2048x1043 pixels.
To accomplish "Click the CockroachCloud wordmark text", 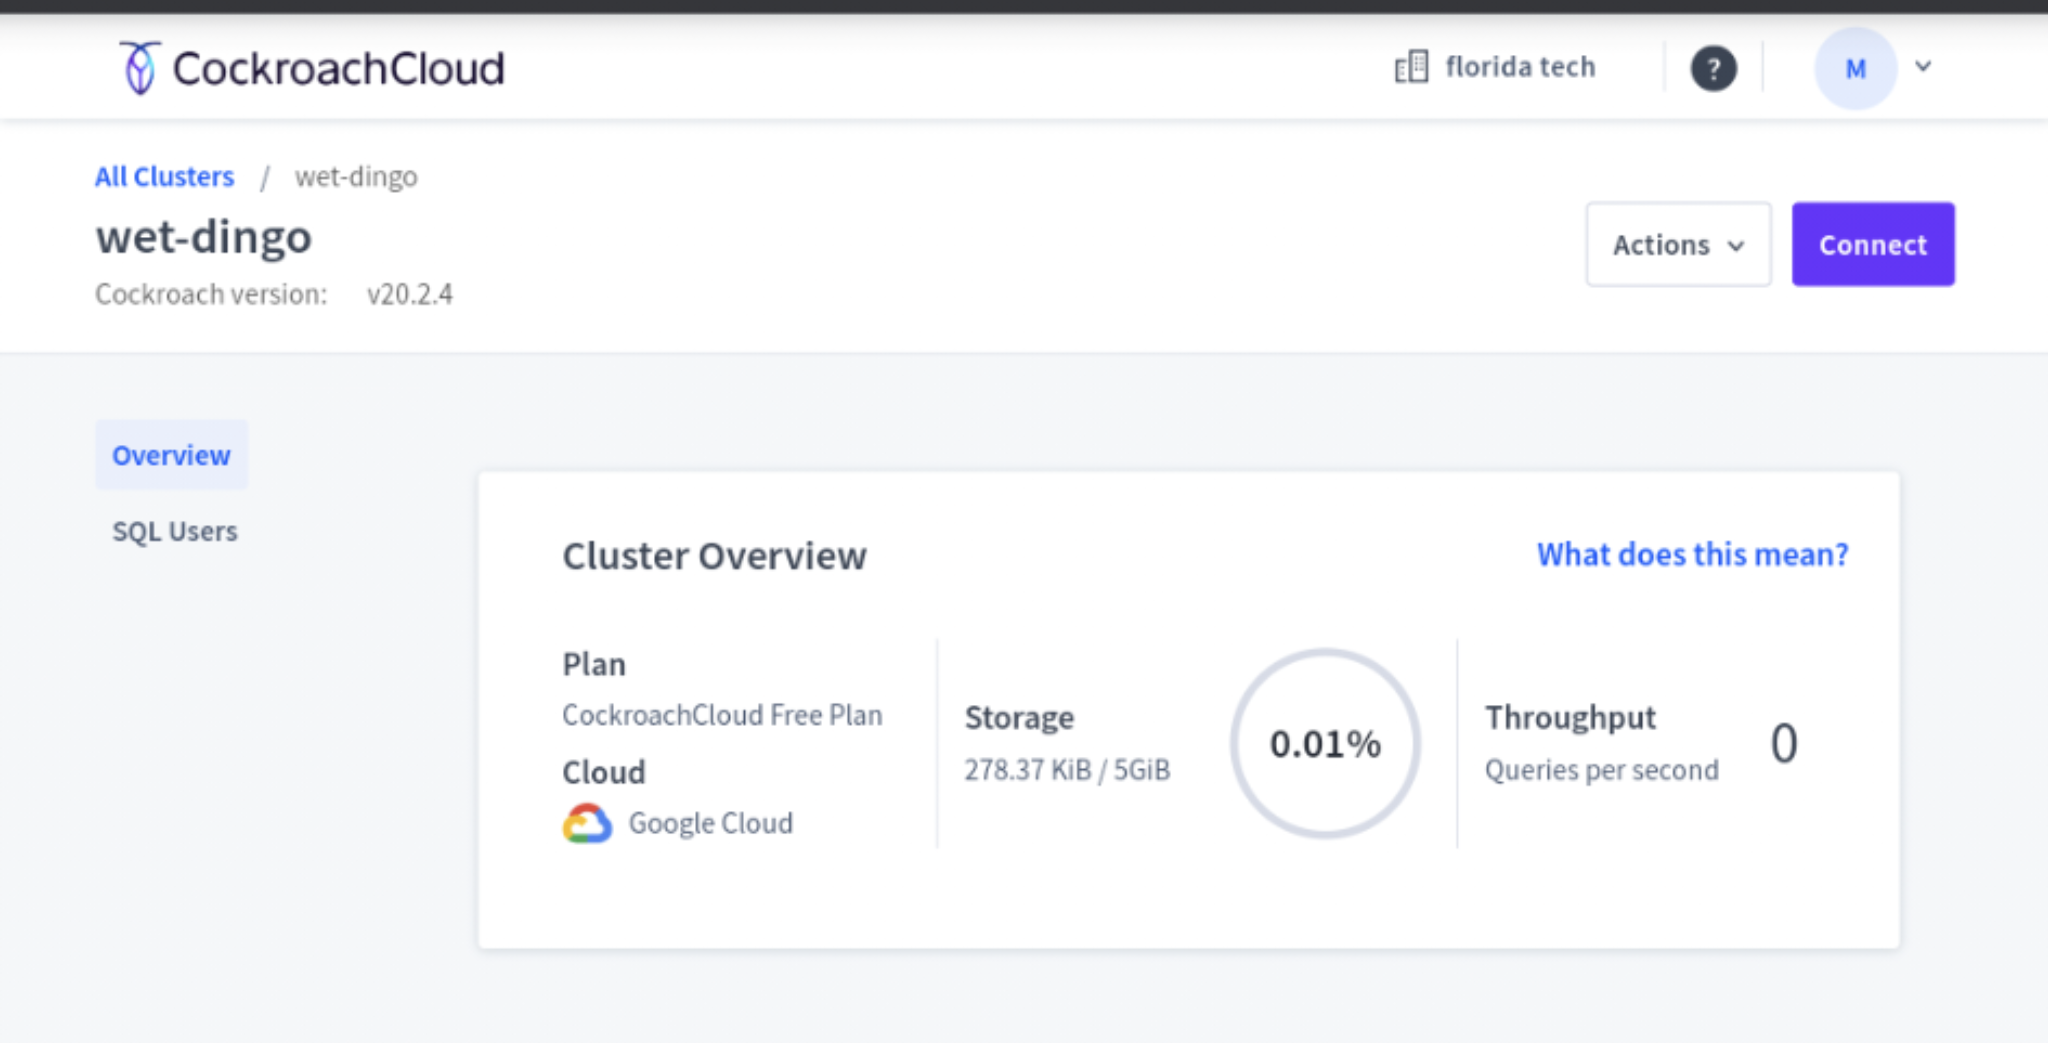I will point(338,68).
